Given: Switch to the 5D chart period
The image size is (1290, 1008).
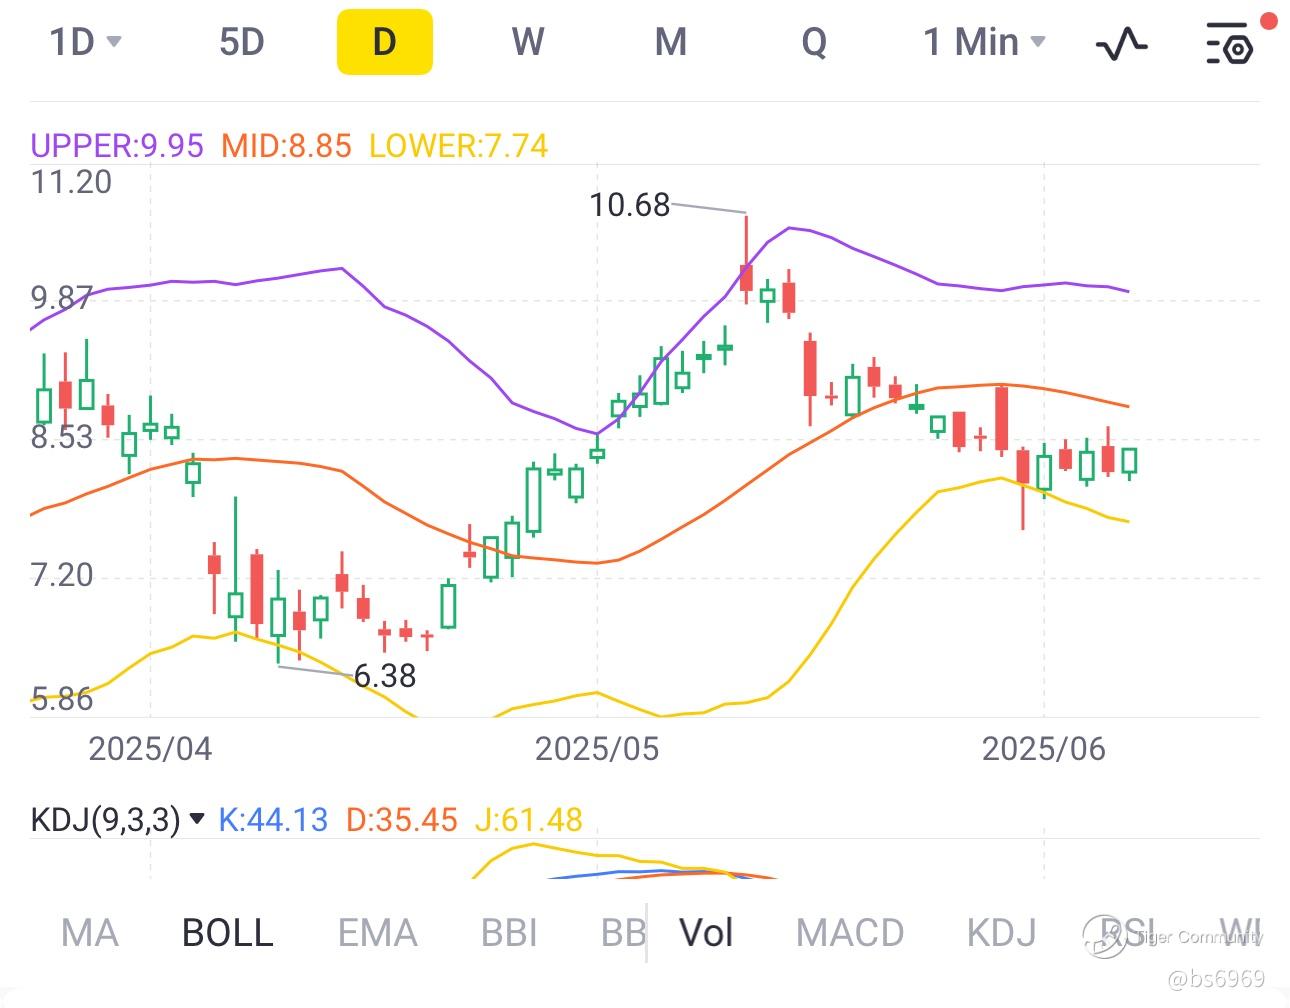Looking at the screenshot, I should 242,42.
